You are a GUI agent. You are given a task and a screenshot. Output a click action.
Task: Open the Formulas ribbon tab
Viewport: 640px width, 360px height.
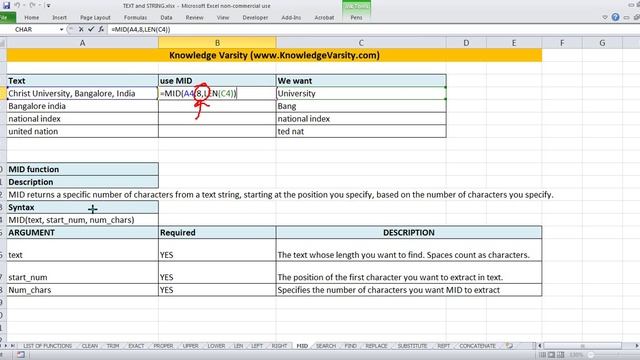coord(135,18)
